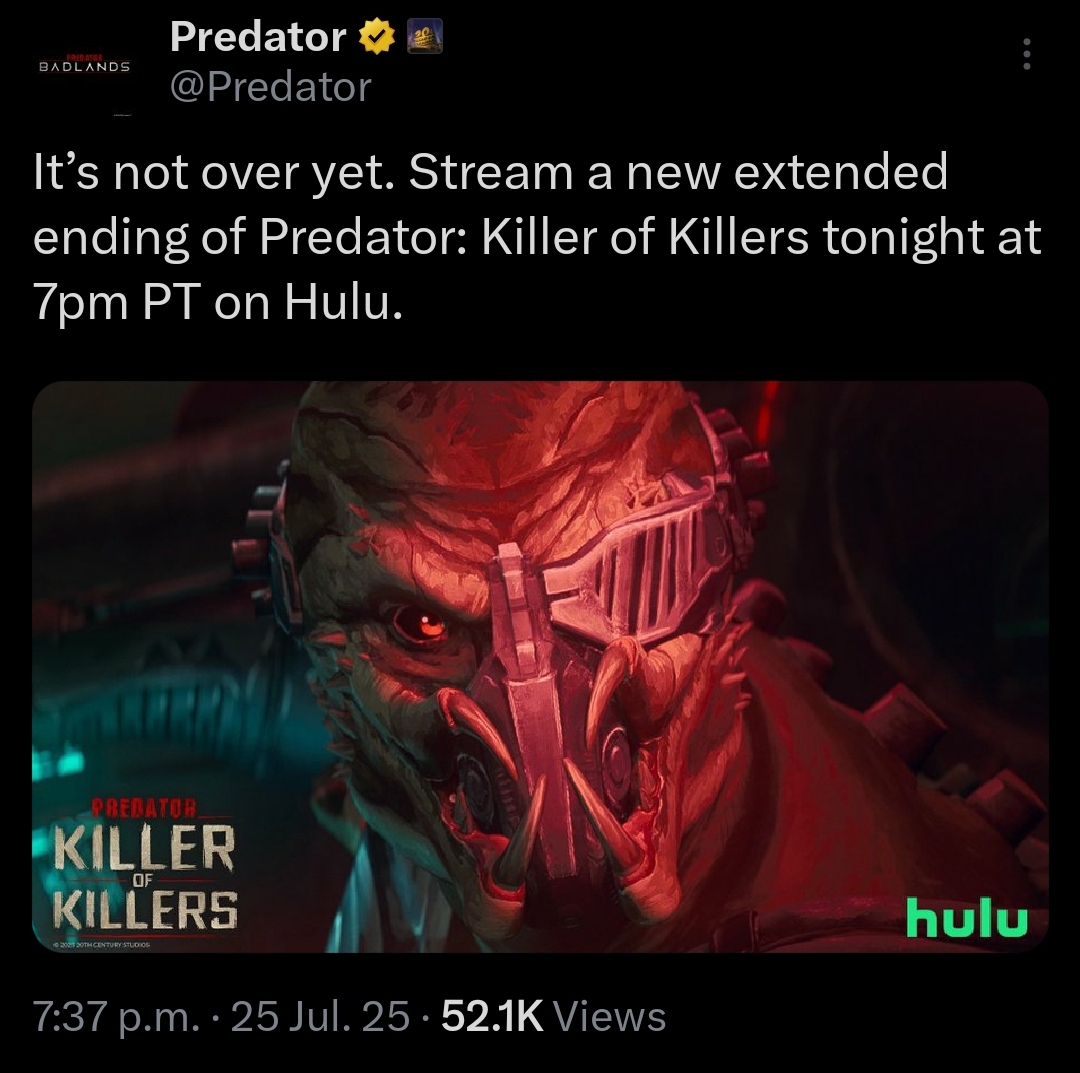Open the three-dot more options menu
1080x1073 pixels.
[1026, 54]
